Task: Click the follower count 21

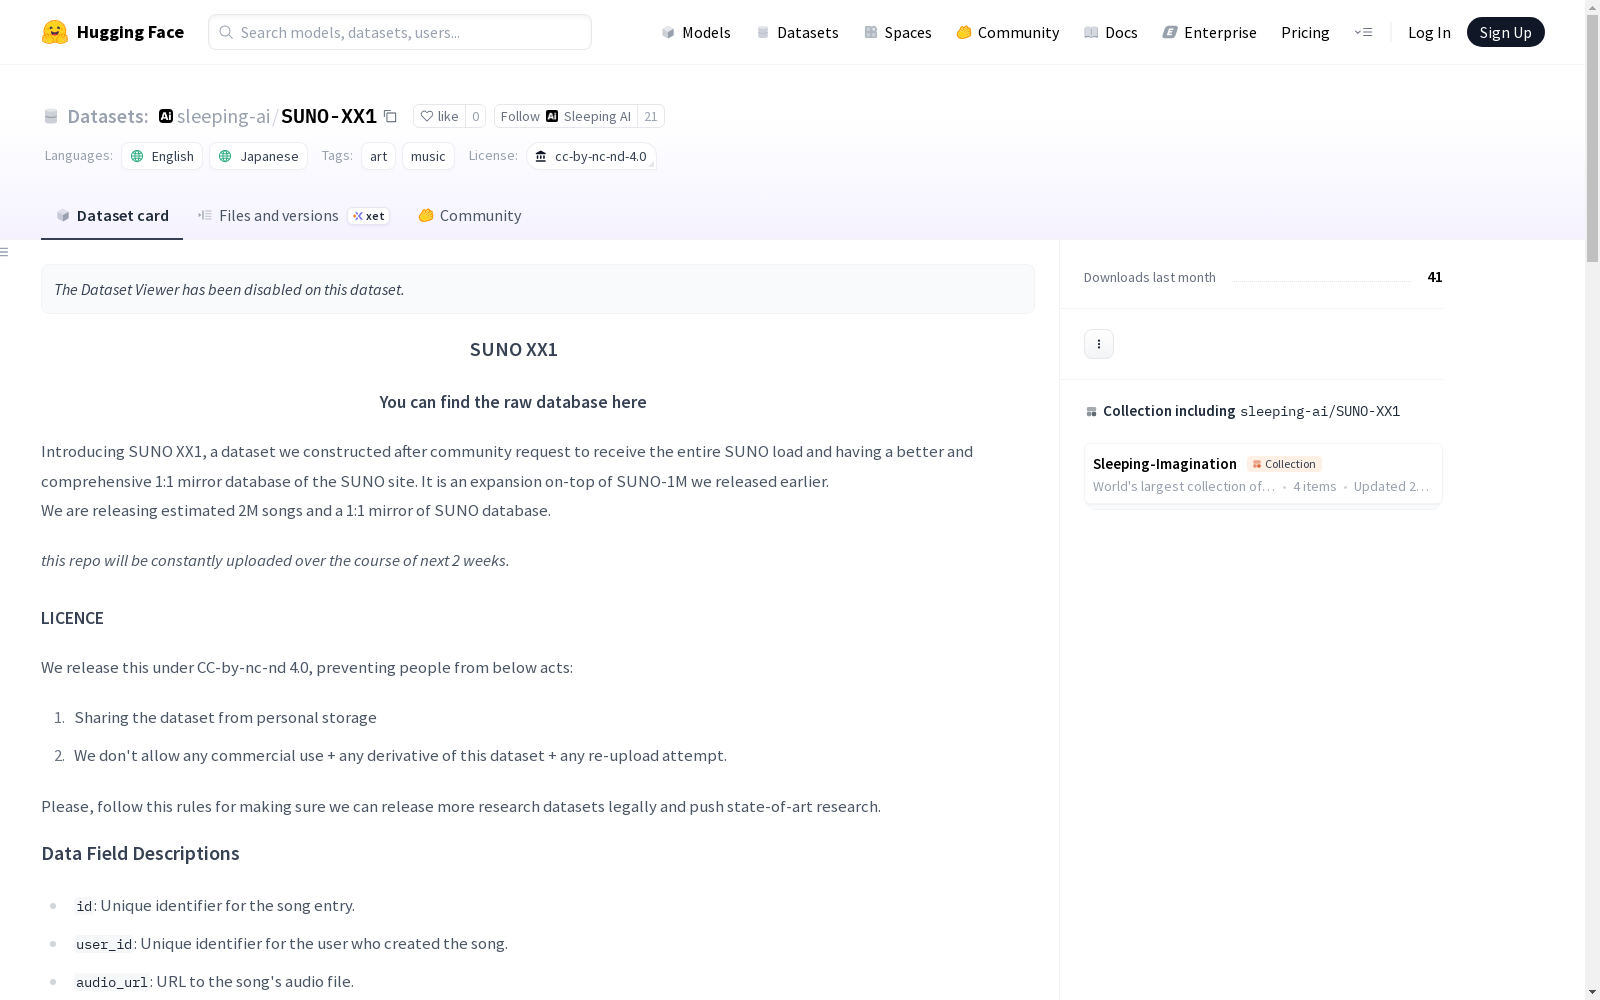Action: tap(651, 116)
